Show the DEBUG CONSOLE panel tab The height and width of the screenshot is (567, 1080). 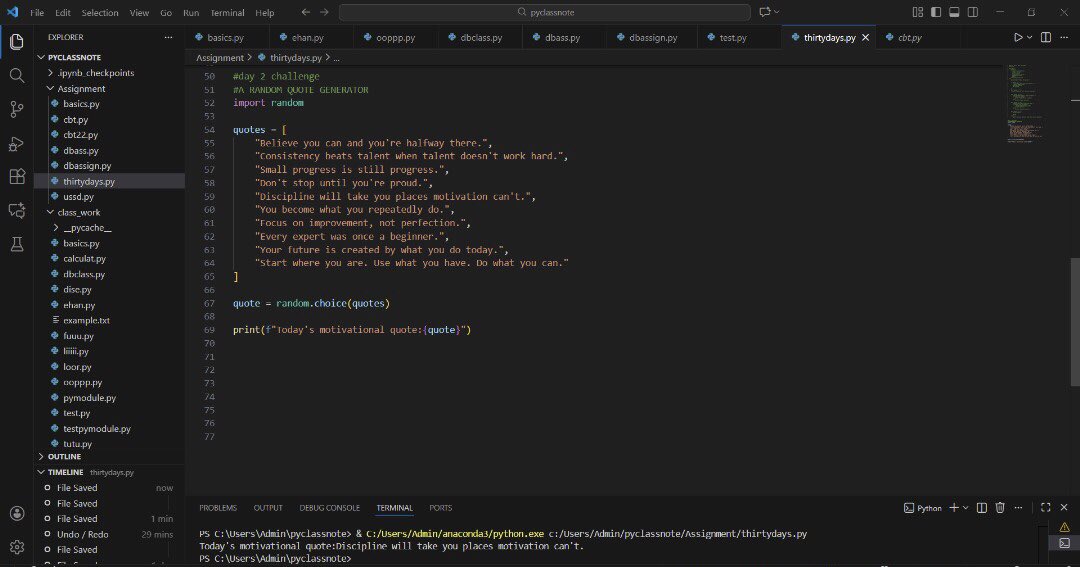(x=329, y=508)
